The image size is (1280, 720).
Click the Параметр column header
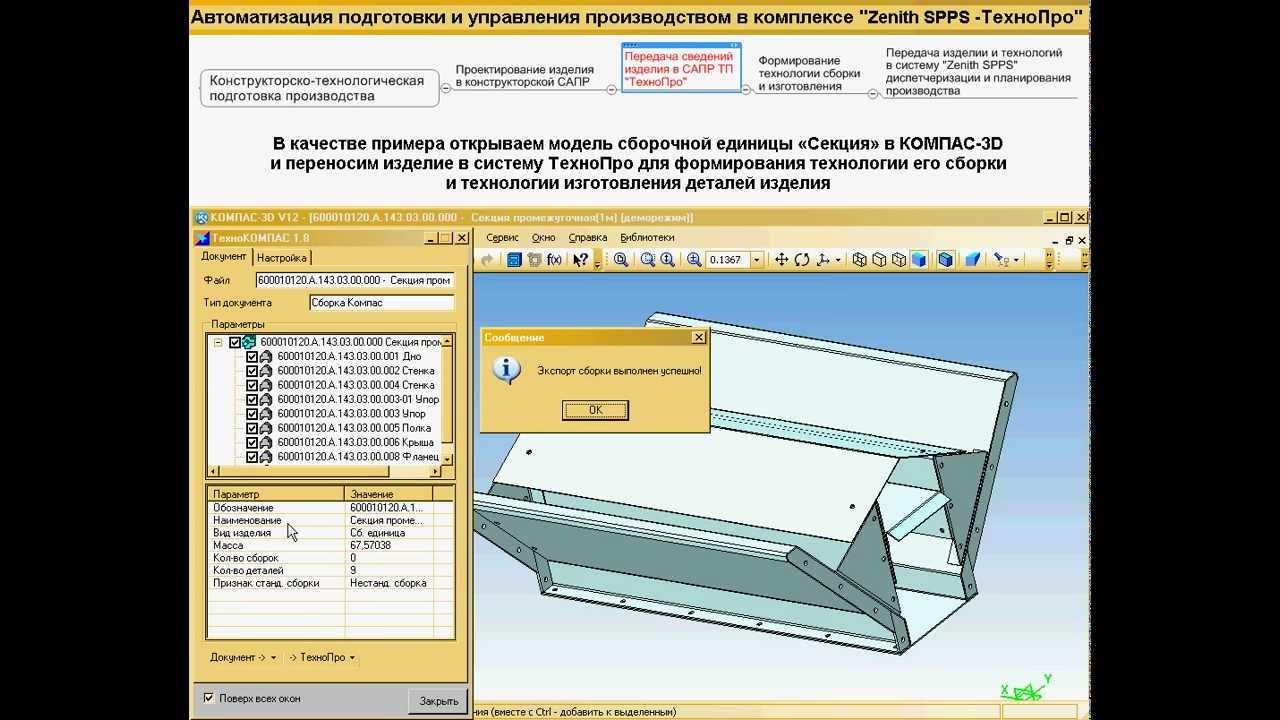276,494
